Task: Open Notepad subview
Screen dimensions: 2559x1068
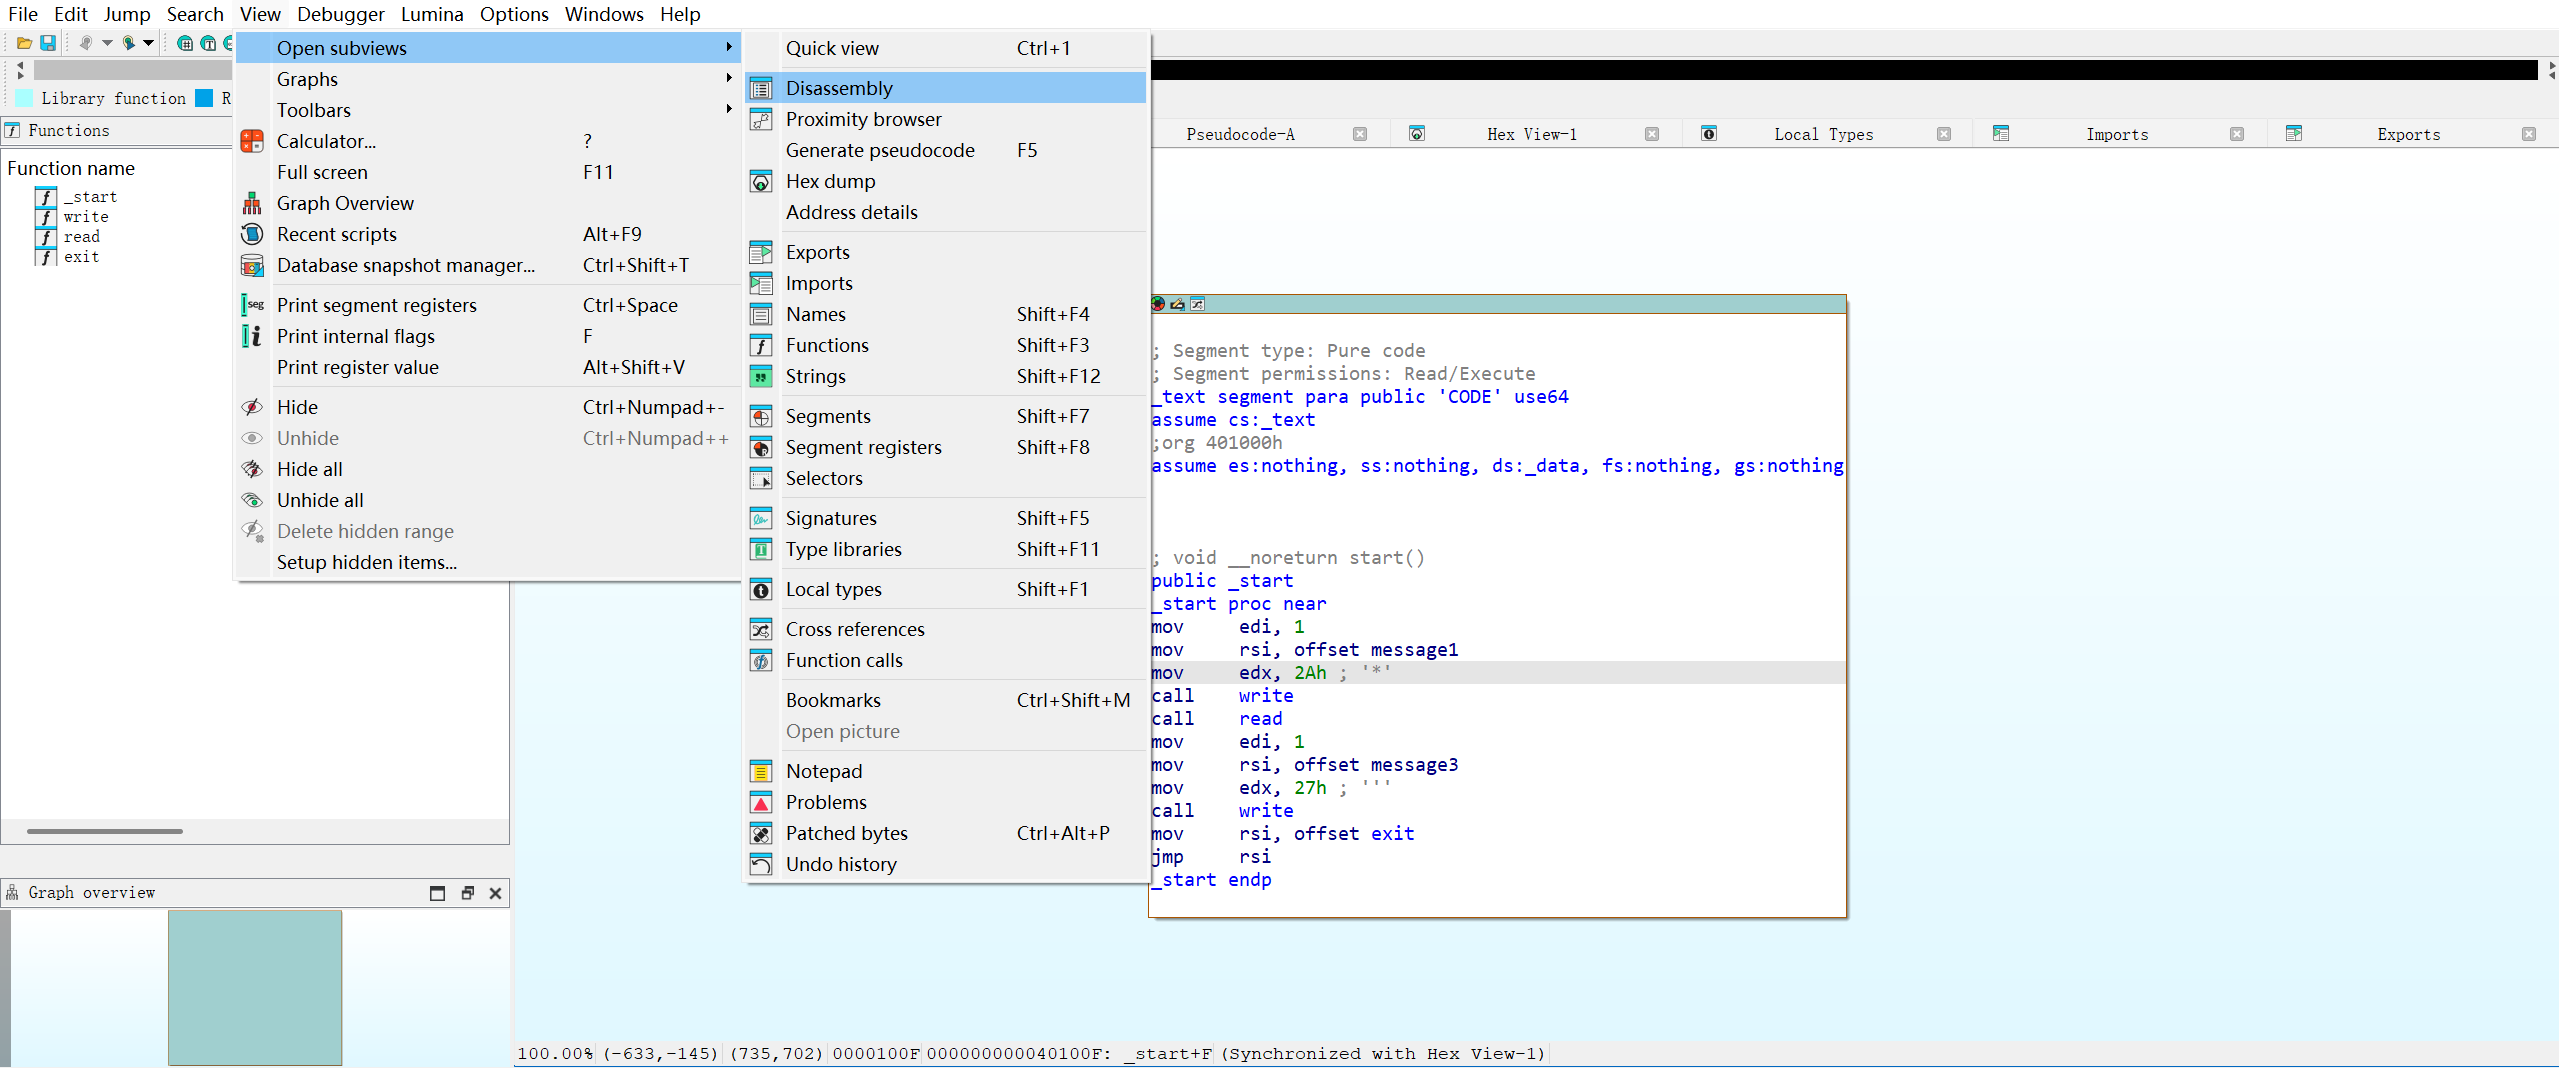Action: [946, 771]
